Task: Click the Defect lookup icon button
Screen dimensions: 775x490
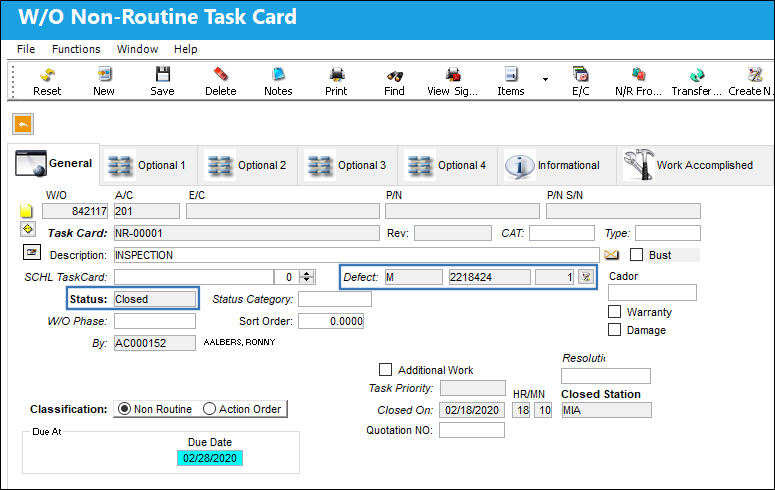Action: (x=586, y=277)
